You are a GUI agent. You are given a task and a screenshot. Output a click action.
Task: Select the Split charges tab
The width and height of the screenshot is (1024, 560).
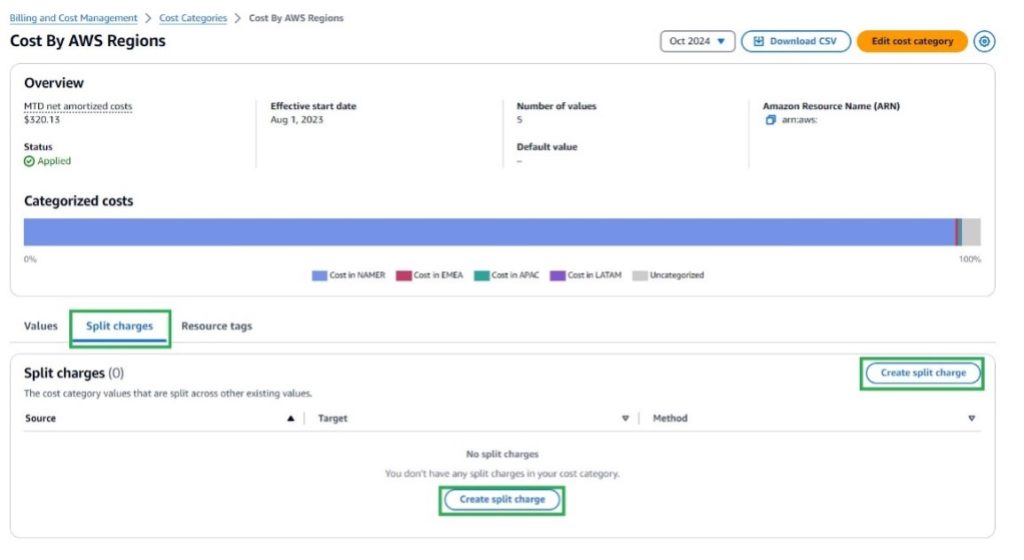120,326
